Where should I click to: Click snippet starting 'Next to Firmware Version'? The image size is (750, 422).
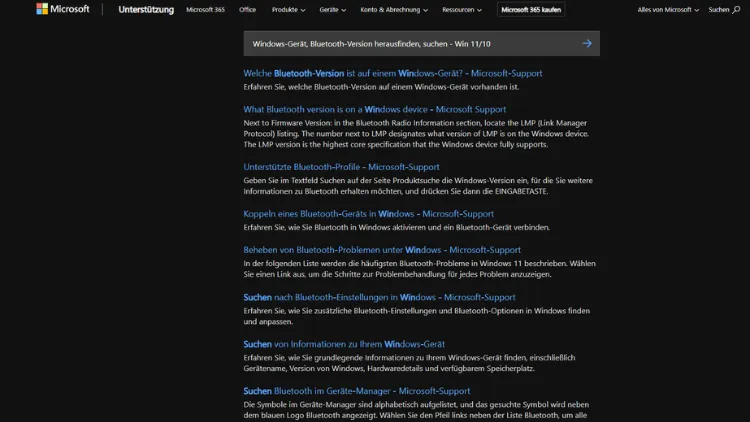click(x=416, y=133)
